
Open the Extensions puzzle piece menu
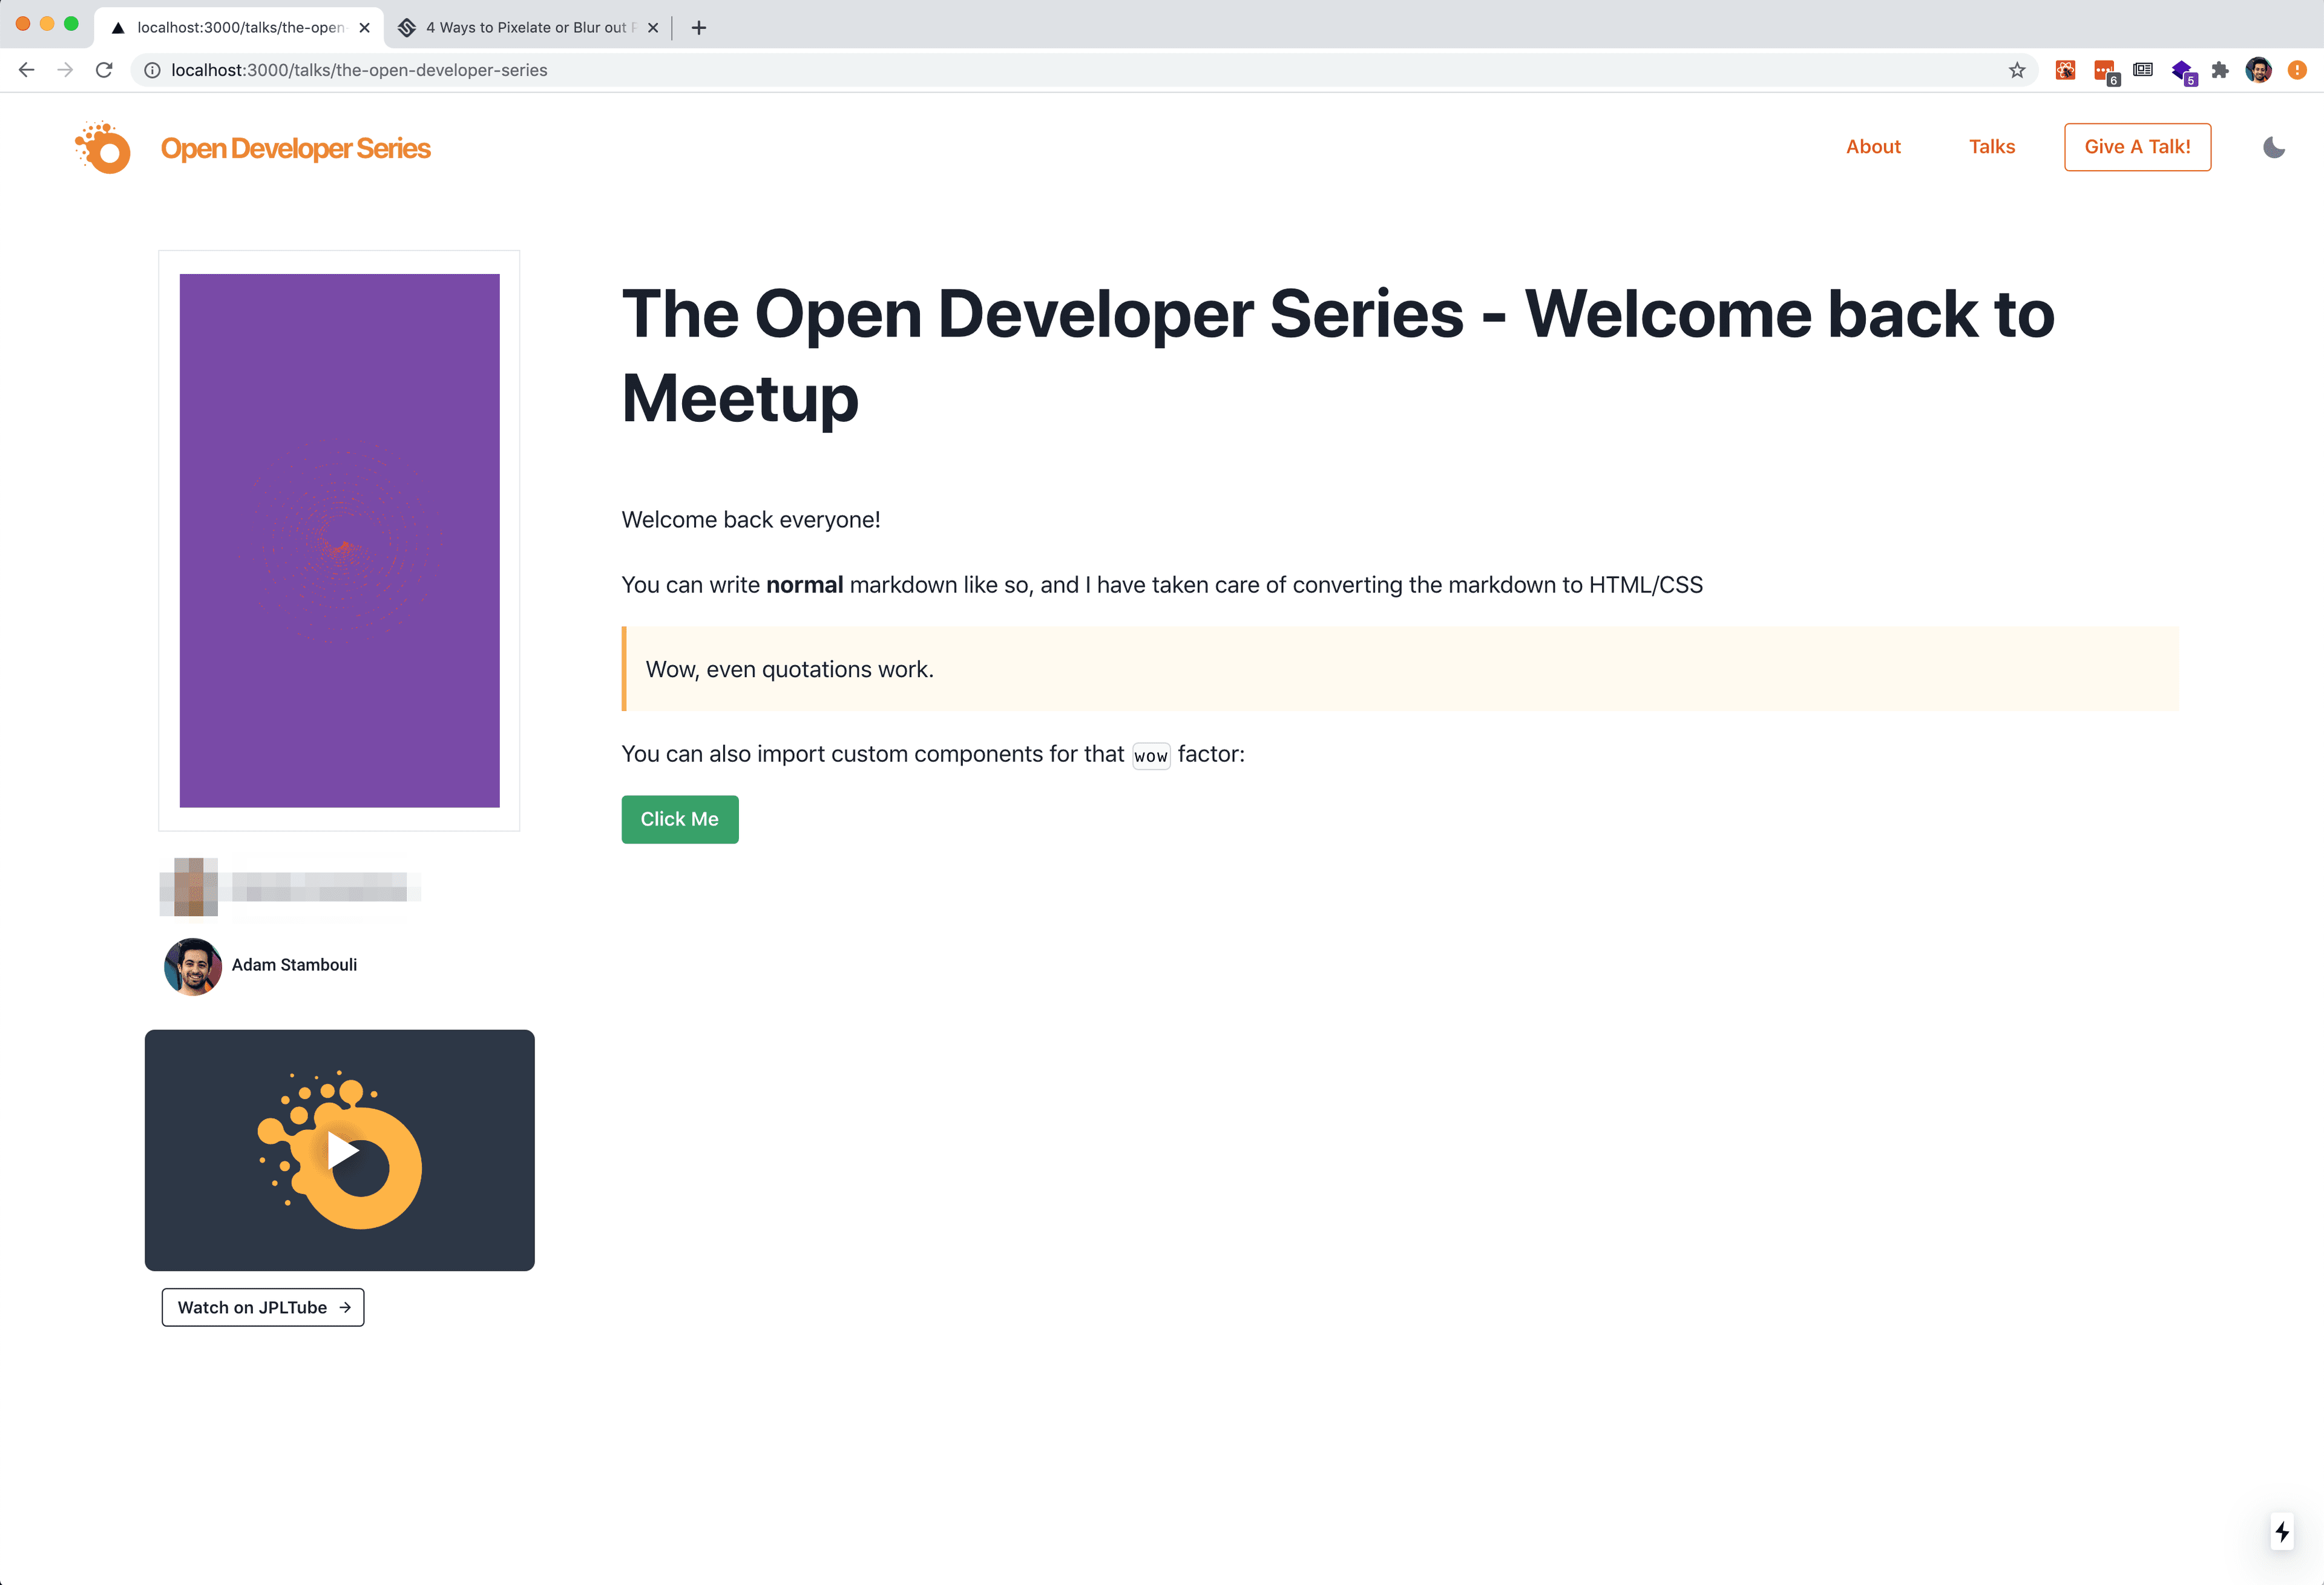click(x=2220, y=70)
